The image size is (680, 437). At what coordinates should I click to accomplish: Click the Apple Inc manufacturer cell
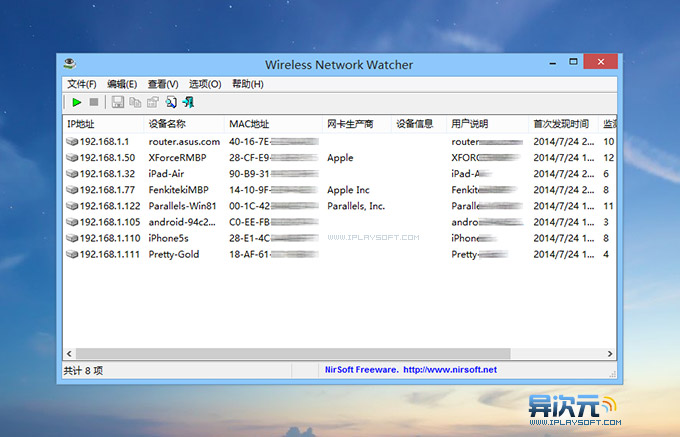[x=348, y=190]
